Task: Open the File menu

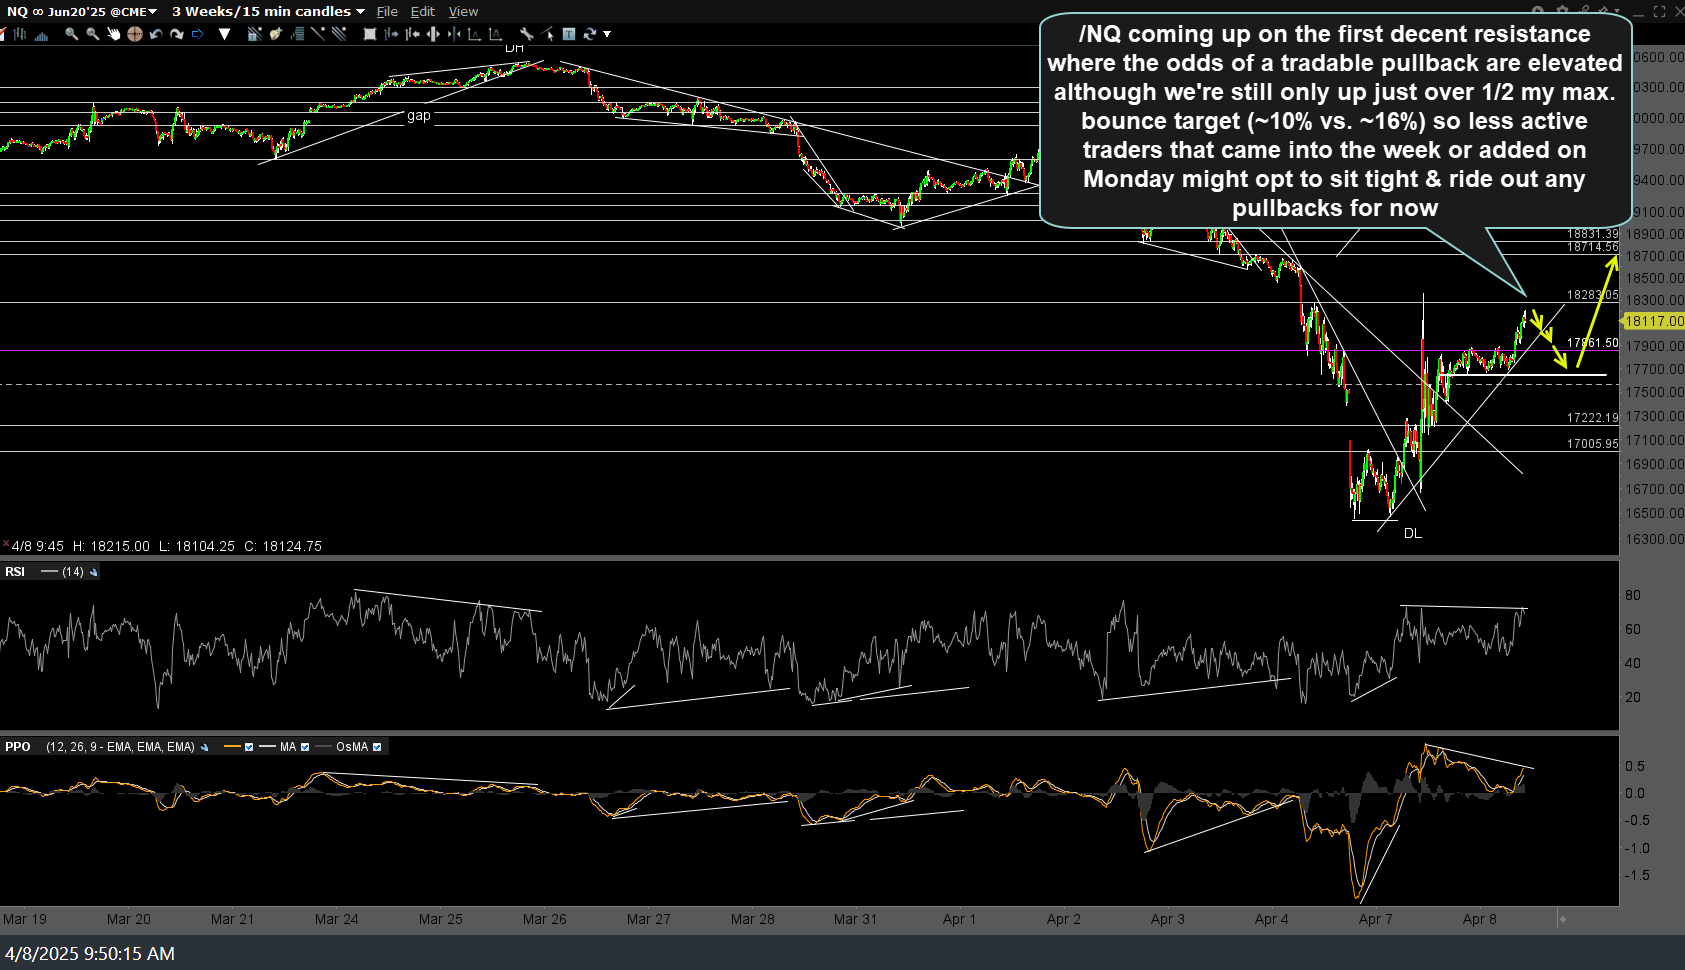Action: click(387, 11)
